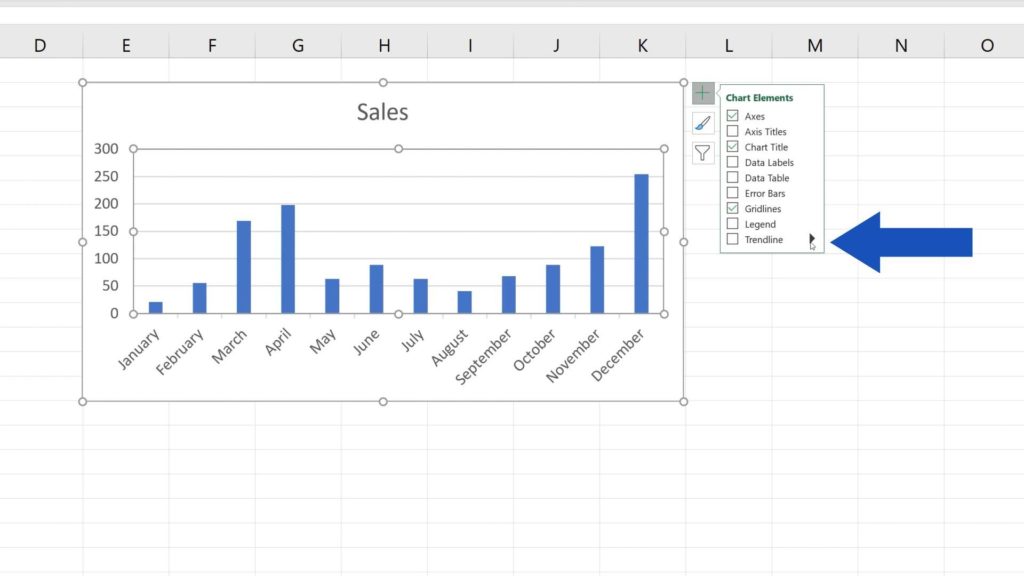
Task: Click the February axis label
Action: (180, 352)
